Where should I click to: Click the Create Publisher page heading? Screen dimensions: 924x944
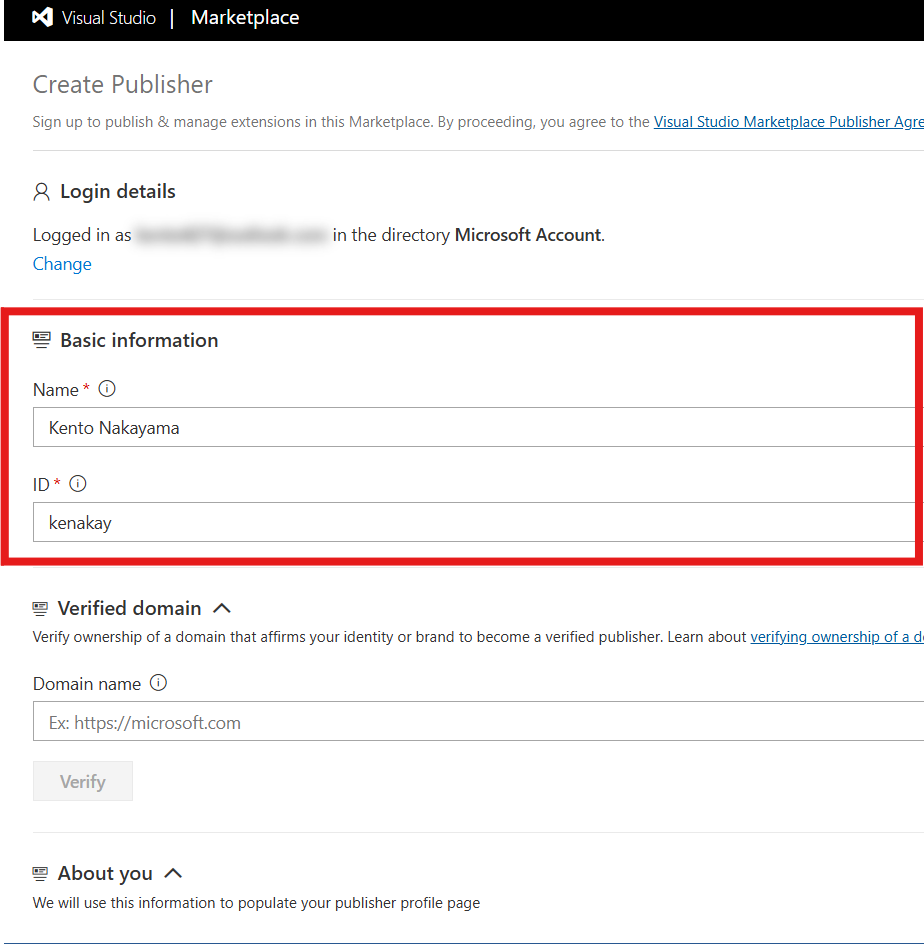[x=123, y=85]
